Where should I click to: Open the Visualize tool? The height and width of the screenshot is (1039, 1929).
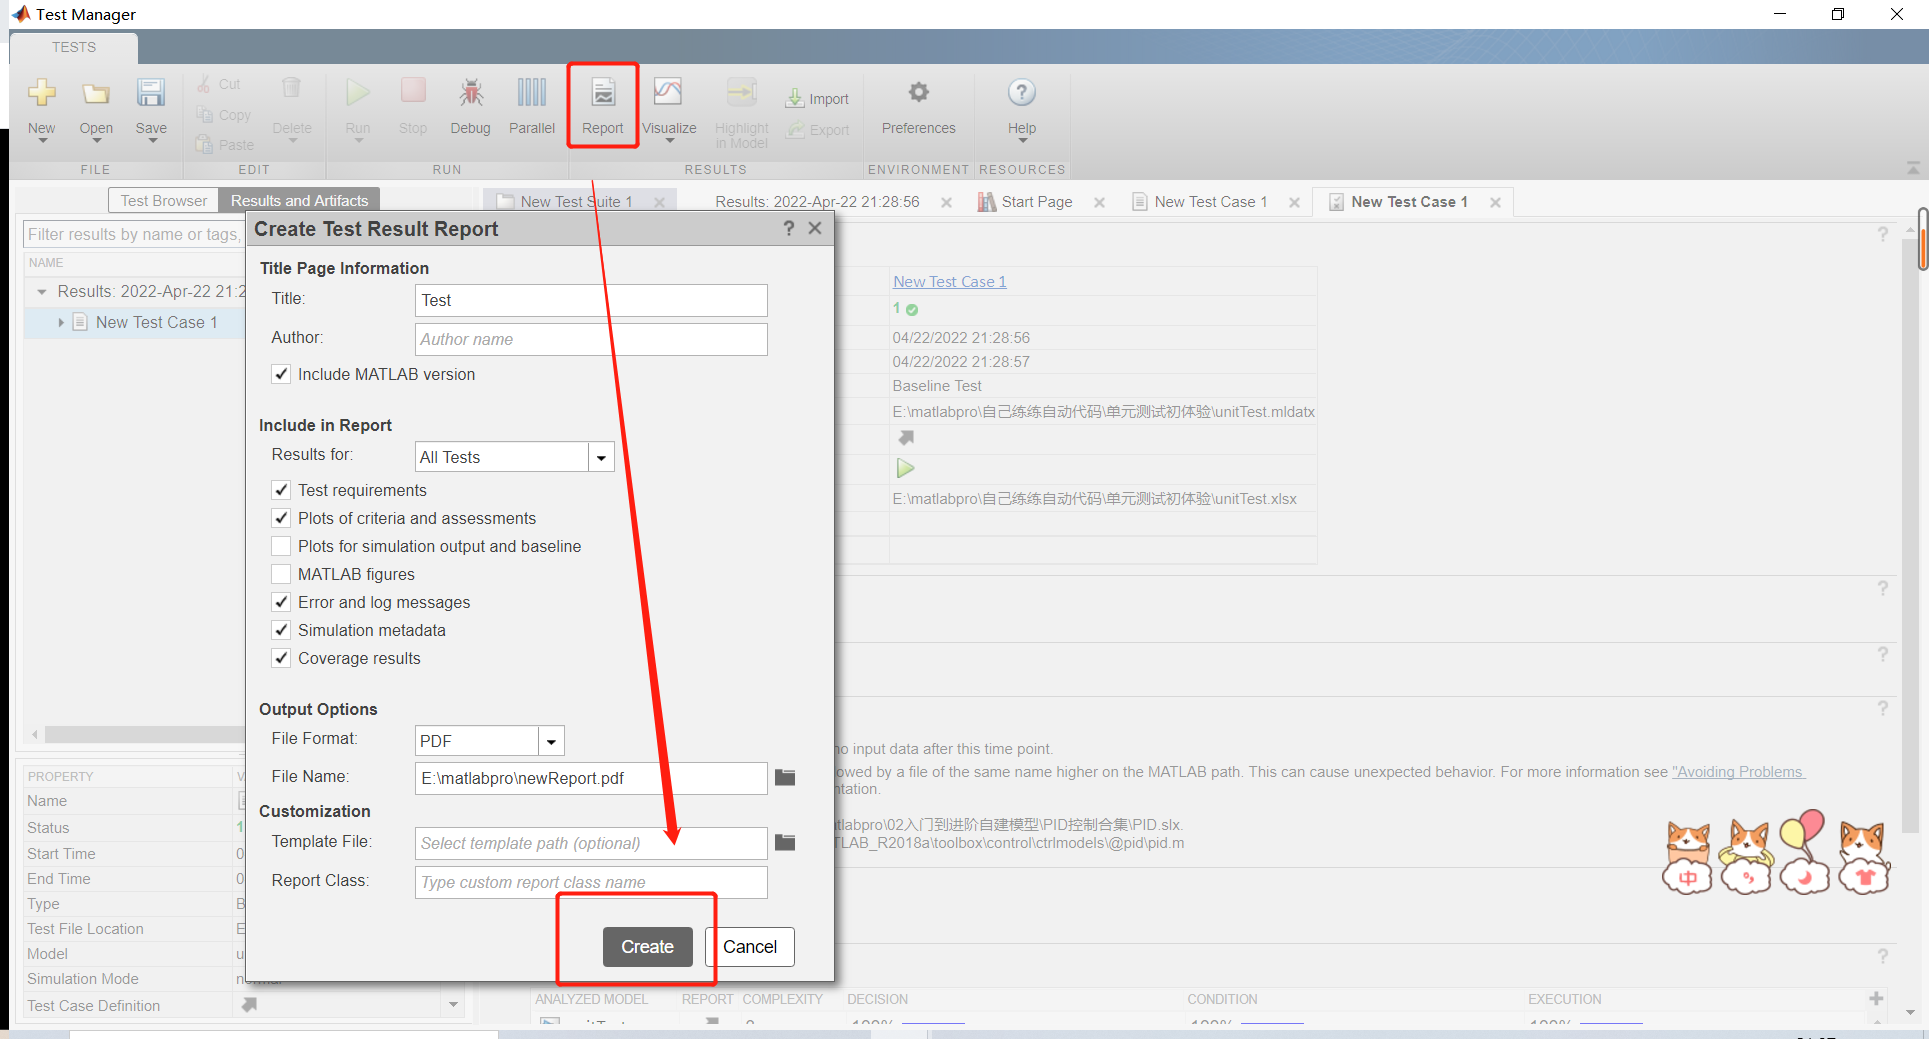pyautogui.click(x=668, y=105)
